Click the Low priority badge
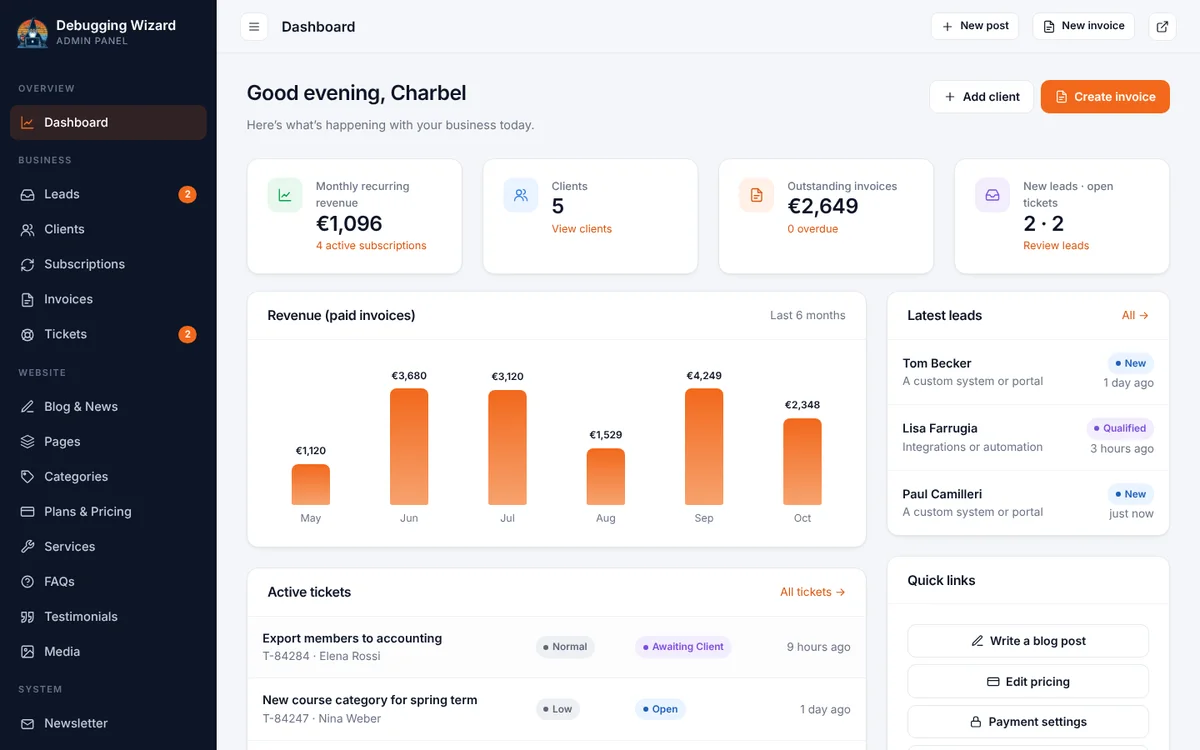The height and width of the screenshot is (750, 1200). tap(558, 709)
